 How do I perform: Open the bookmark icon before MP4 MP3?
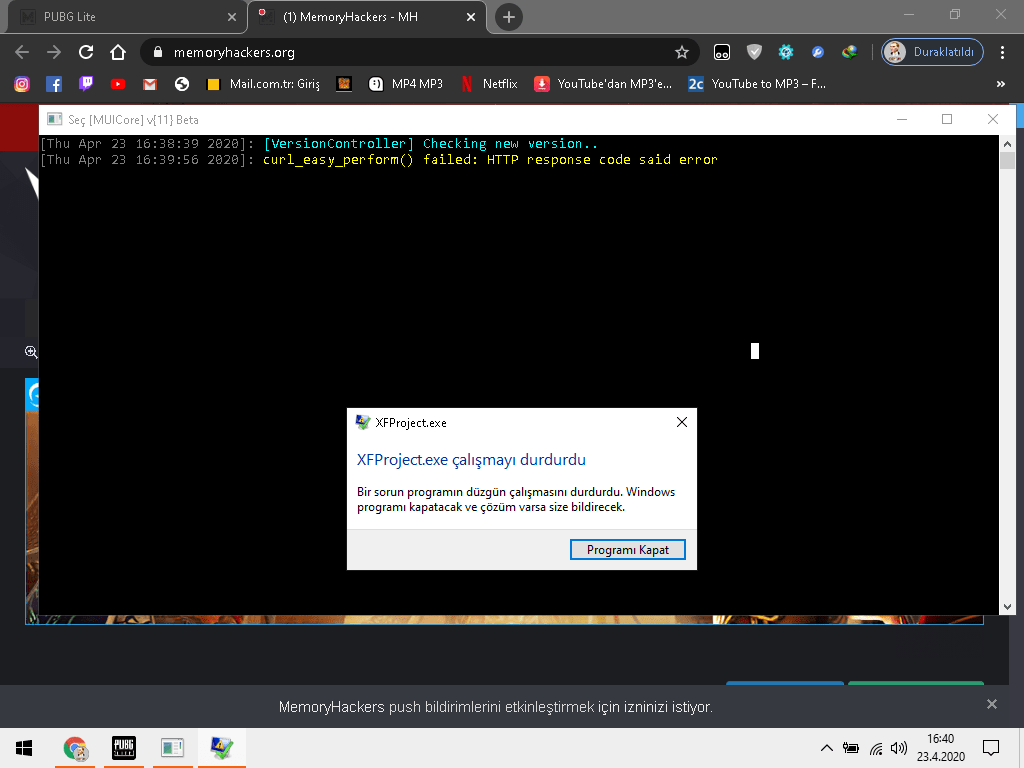(344, 84)
